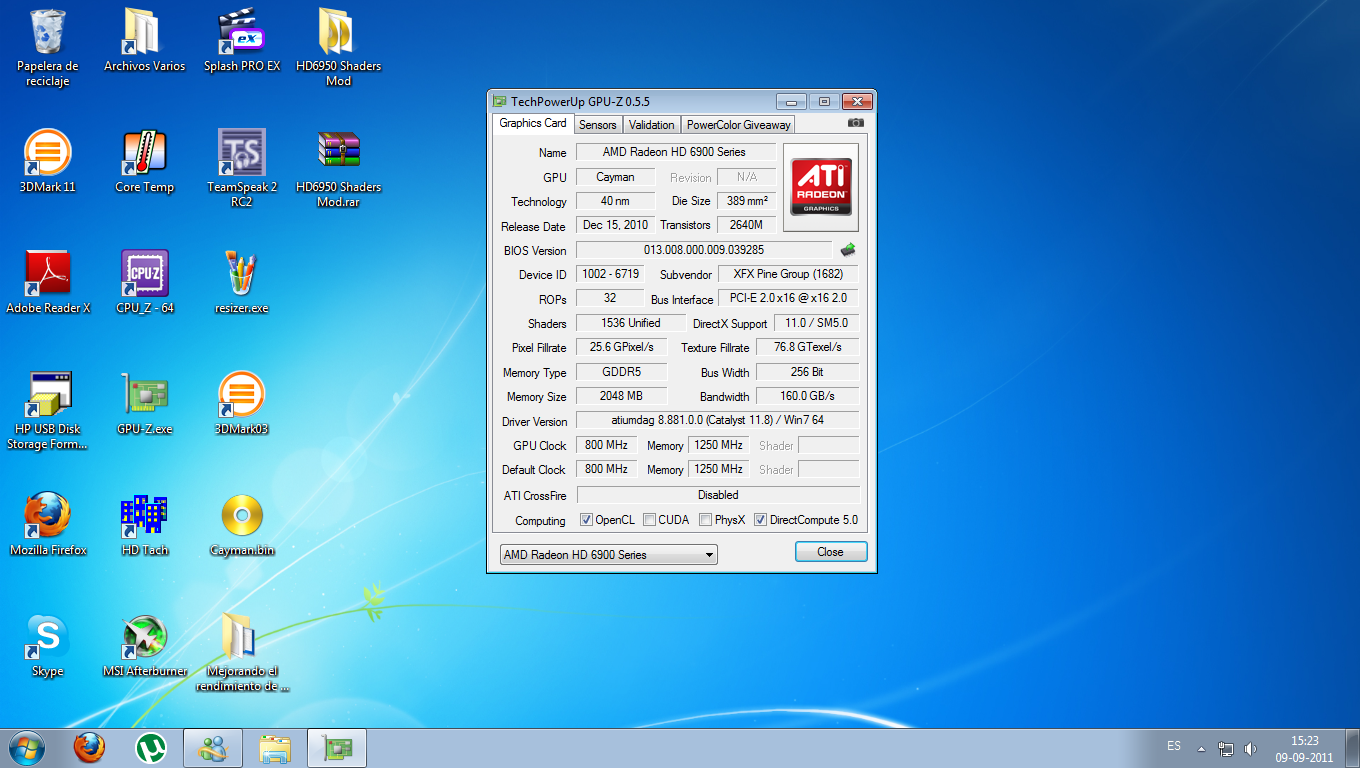Image resolution: width=1360 pixels, height=768 pixels.
Task: Launch the 3DMark 11 shortcut
Action: [48, 161]
